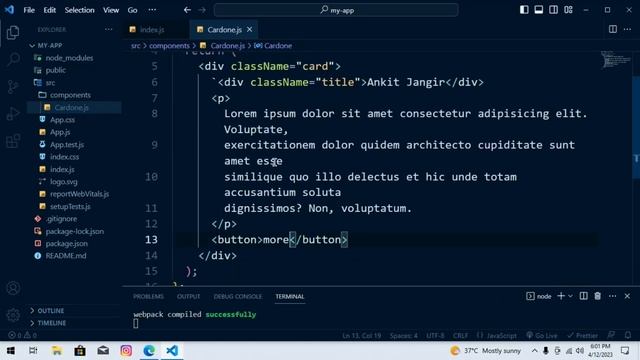The image size is (640, 360).
Task: Open the Debug Console tab
Action: pyautogui.click(x=238, y=296)
